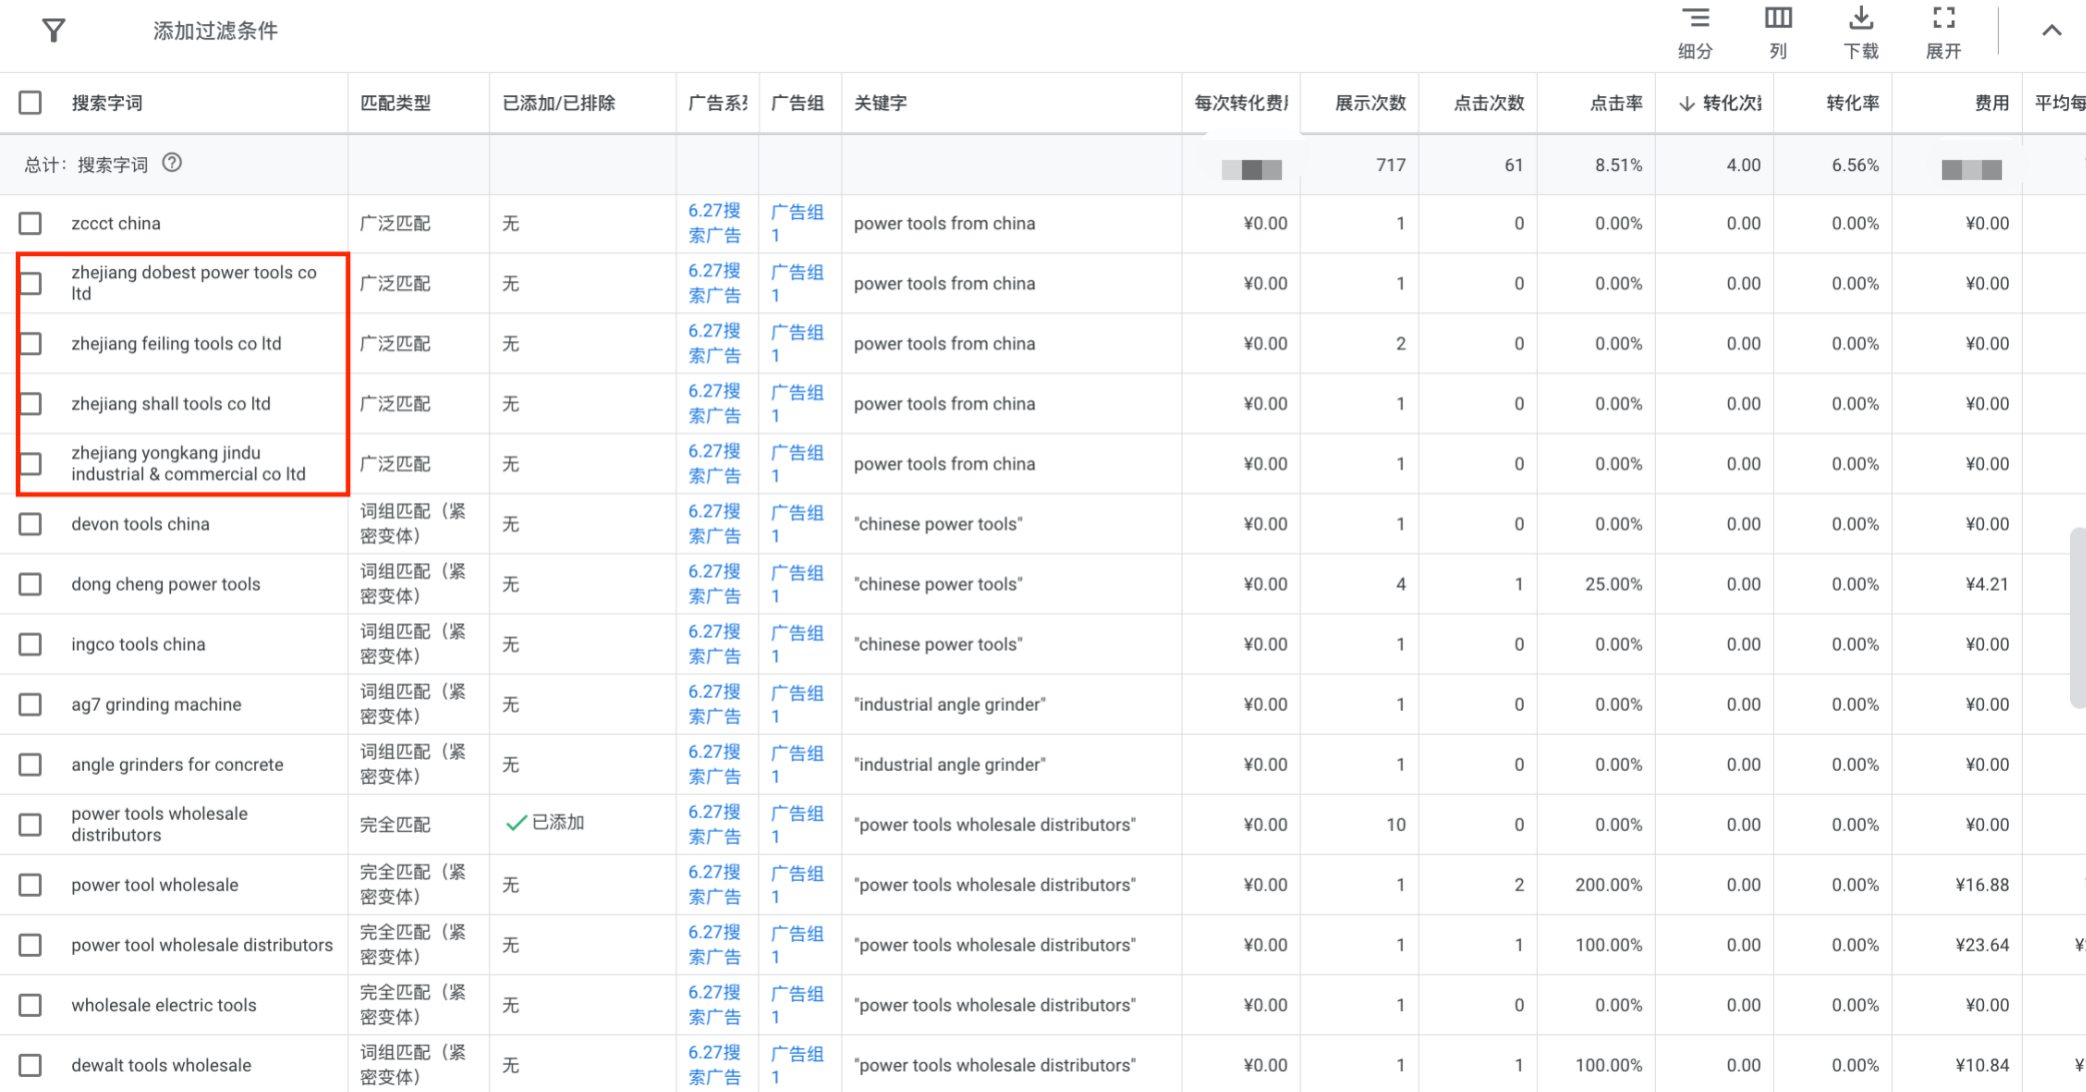2086x1092 pixels.
Task: Open the 列 columns tool
Action: click(x=1778, y=33)
